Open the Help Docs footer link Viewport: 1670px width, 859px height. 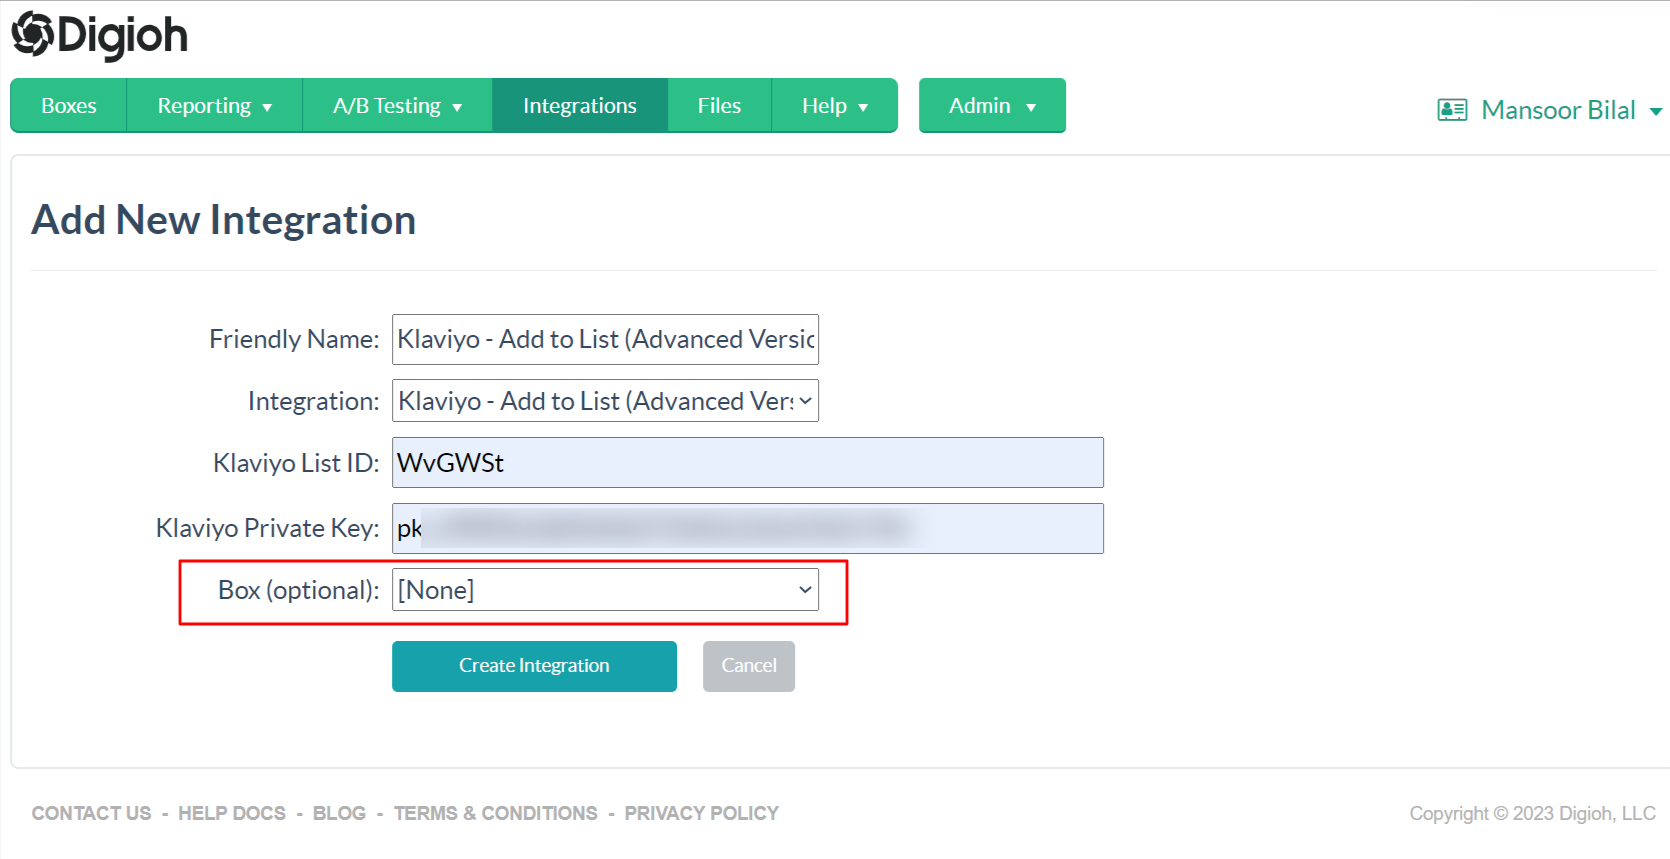coord(232,813)
